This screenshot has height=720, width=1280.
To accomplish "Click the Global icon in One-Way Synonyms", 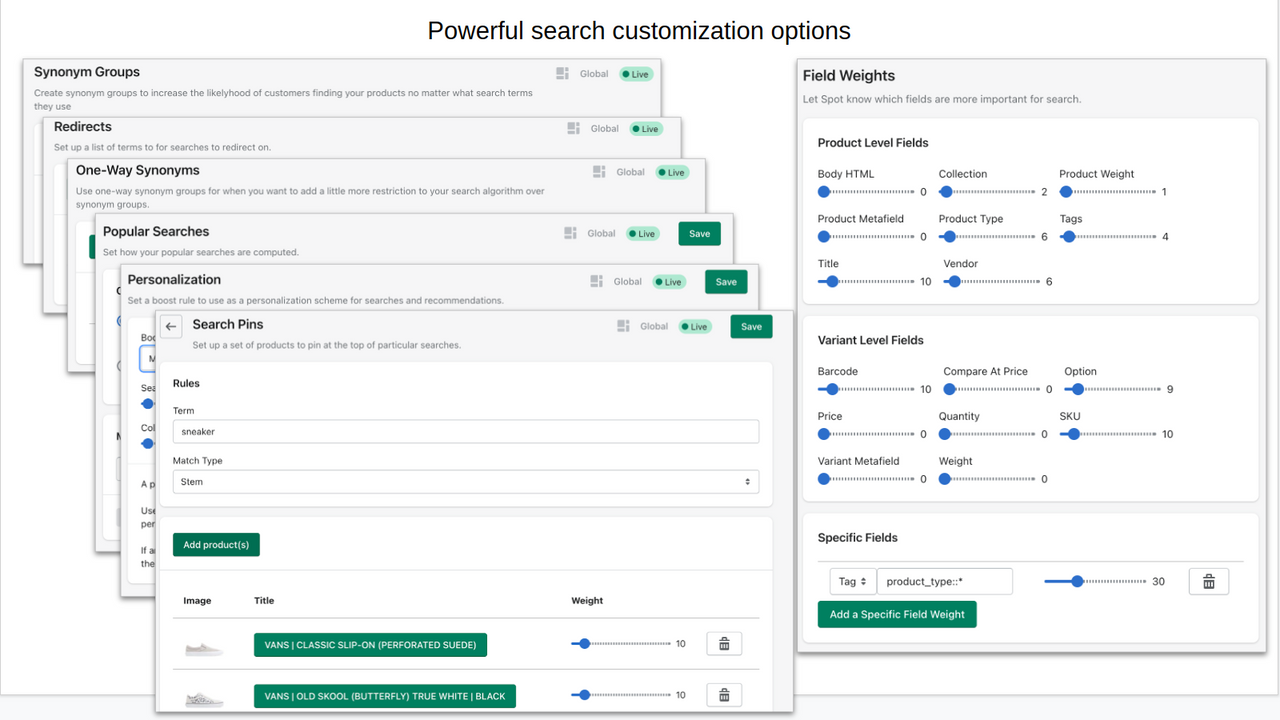I will coord(599,172).
